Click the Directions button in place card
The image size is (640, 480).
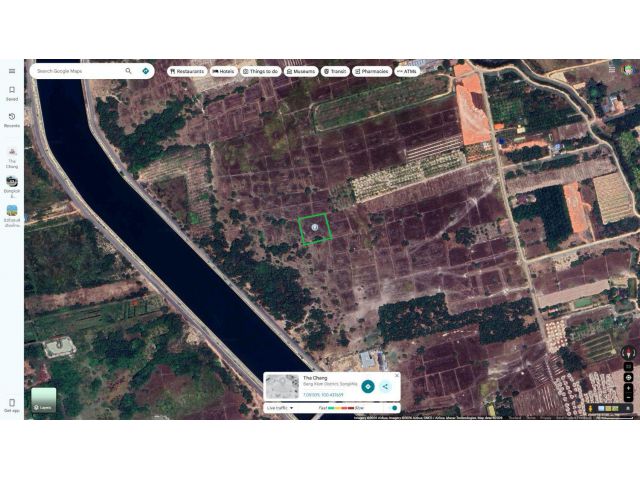[x=368, y=387]
